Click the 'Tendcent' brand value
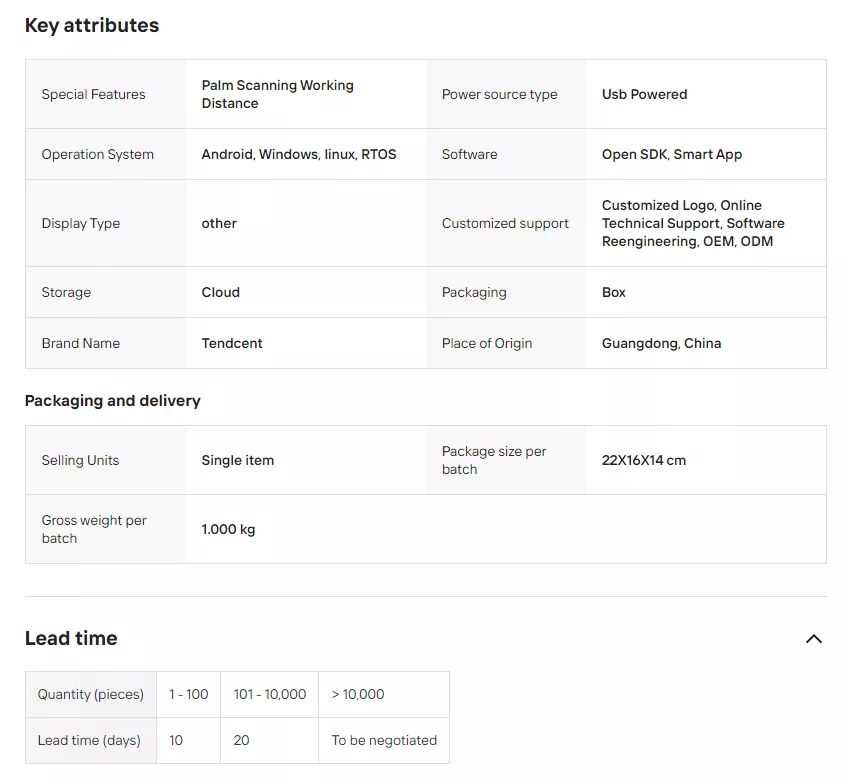This screenshot has width=846, height=779. 232,344
